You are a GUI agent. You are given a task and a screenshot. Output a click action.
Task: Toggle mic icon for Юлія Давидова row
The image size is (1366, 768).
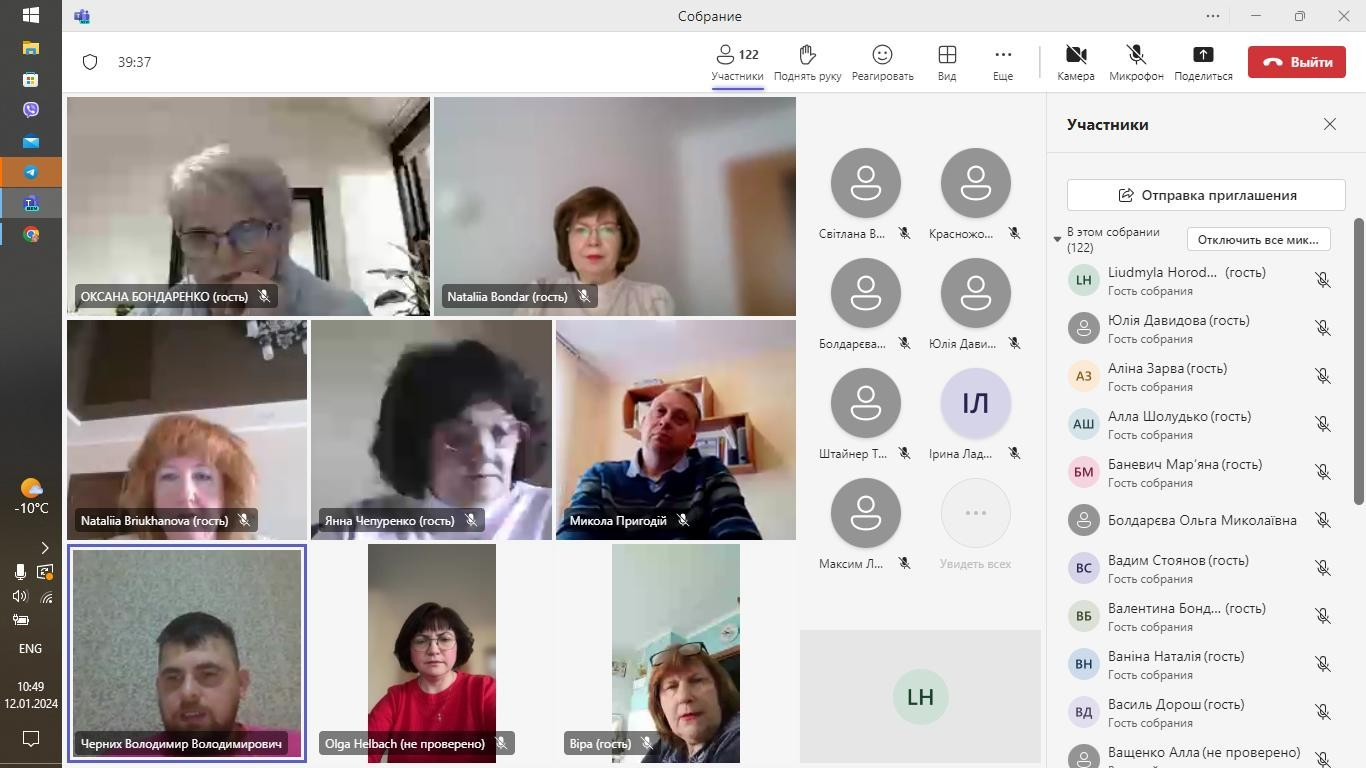click(x=1322, y=328)
